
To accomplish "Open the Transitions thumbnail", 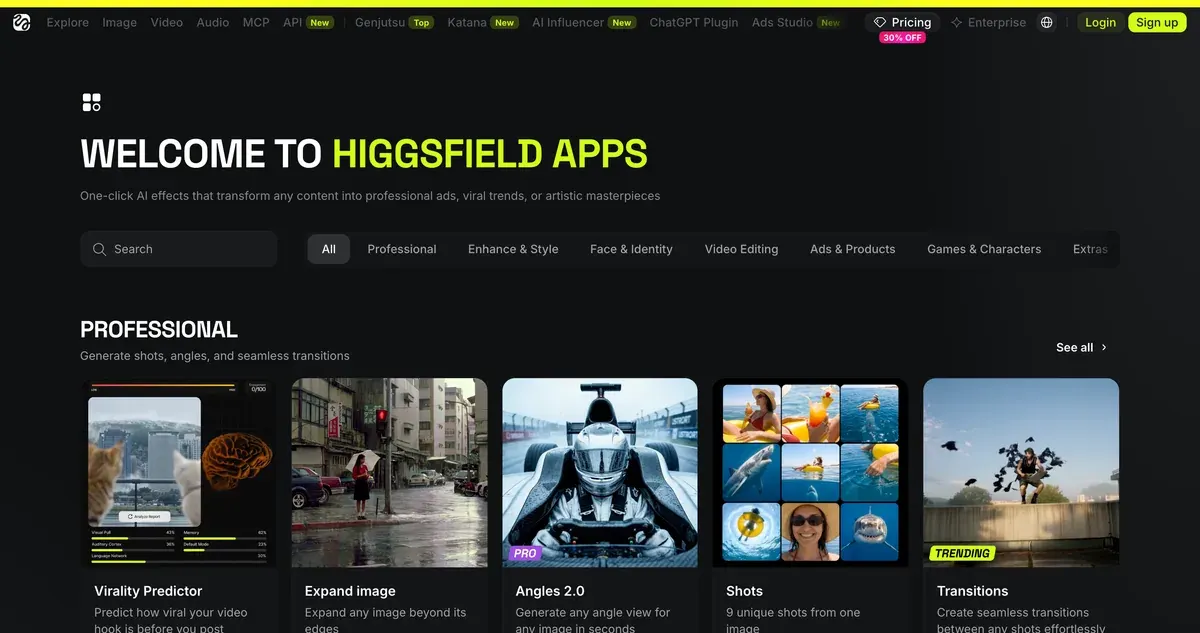I will (x=1021, y=473).
